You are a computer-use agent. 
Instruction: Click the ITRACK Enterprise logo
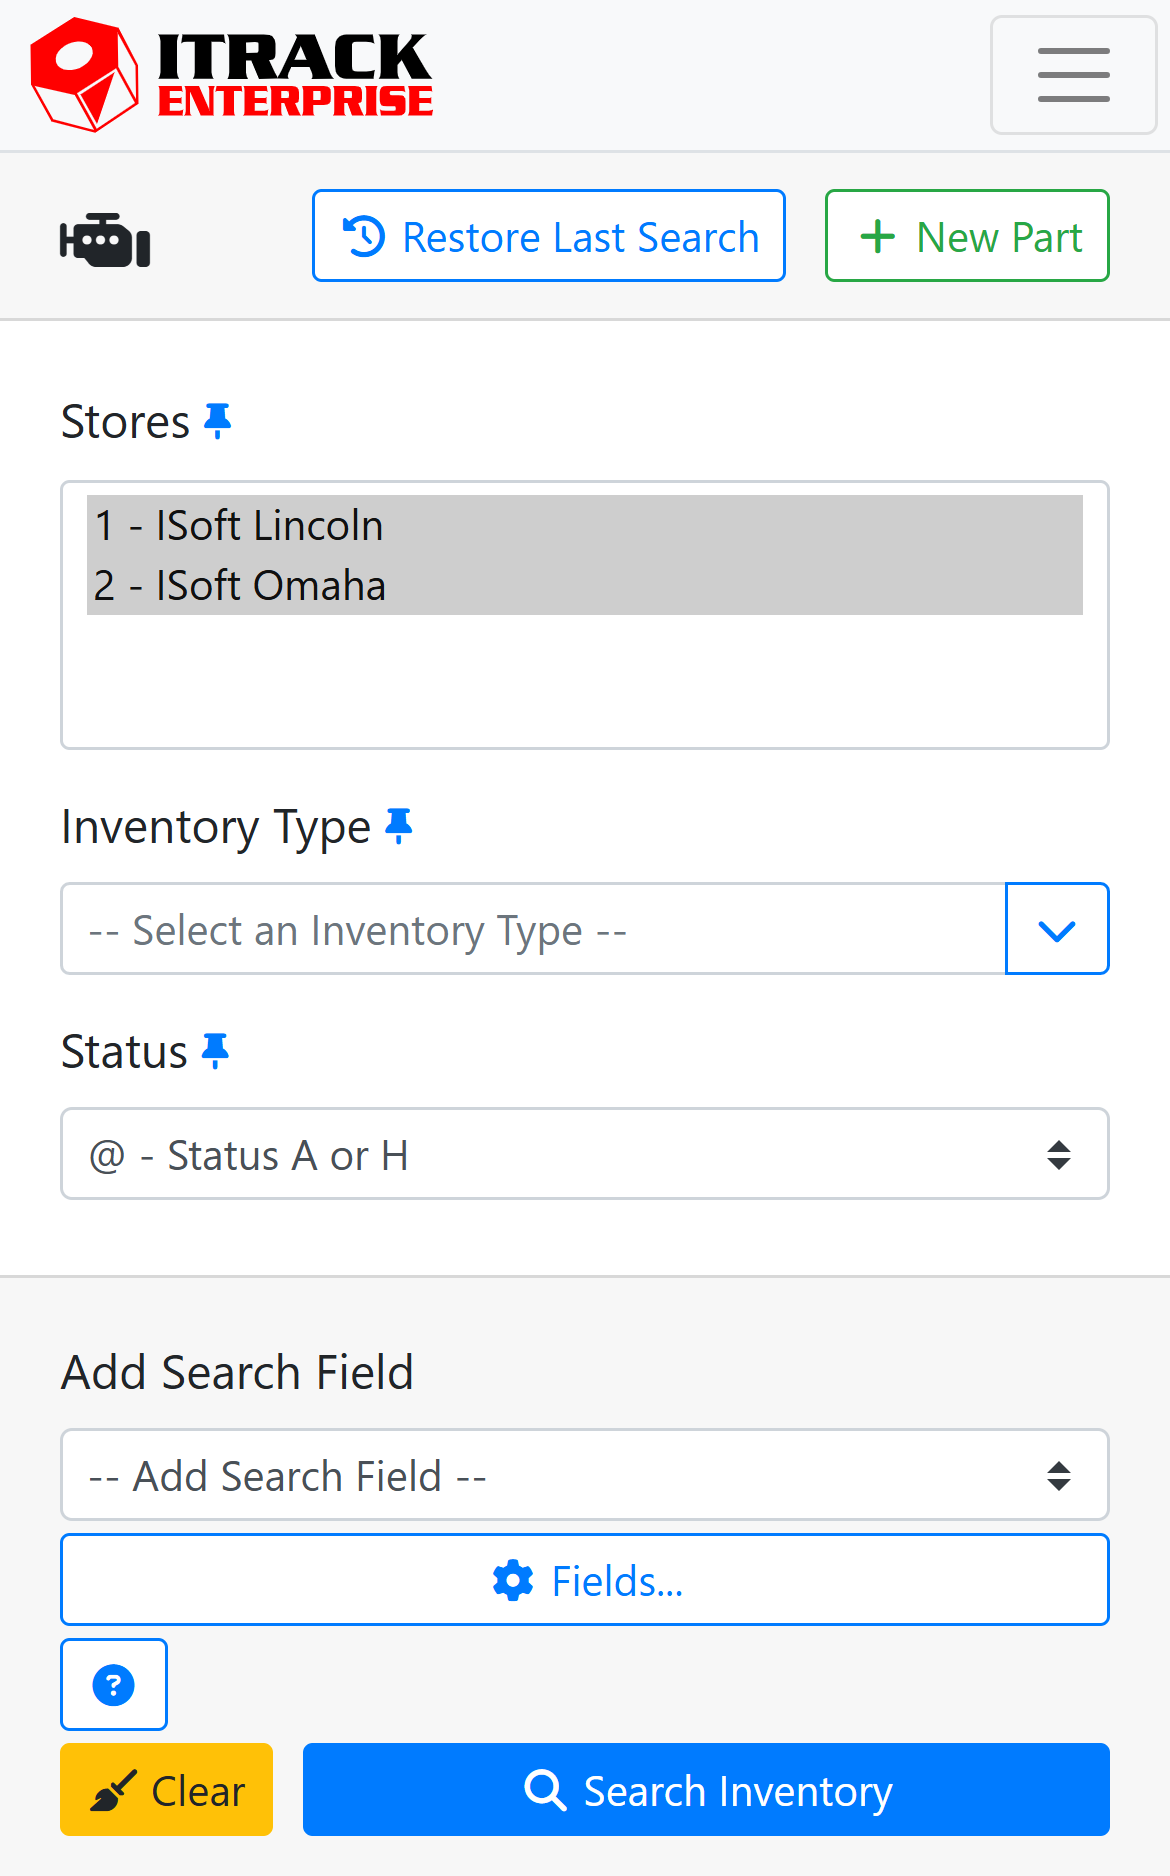[x=232, y=73]
